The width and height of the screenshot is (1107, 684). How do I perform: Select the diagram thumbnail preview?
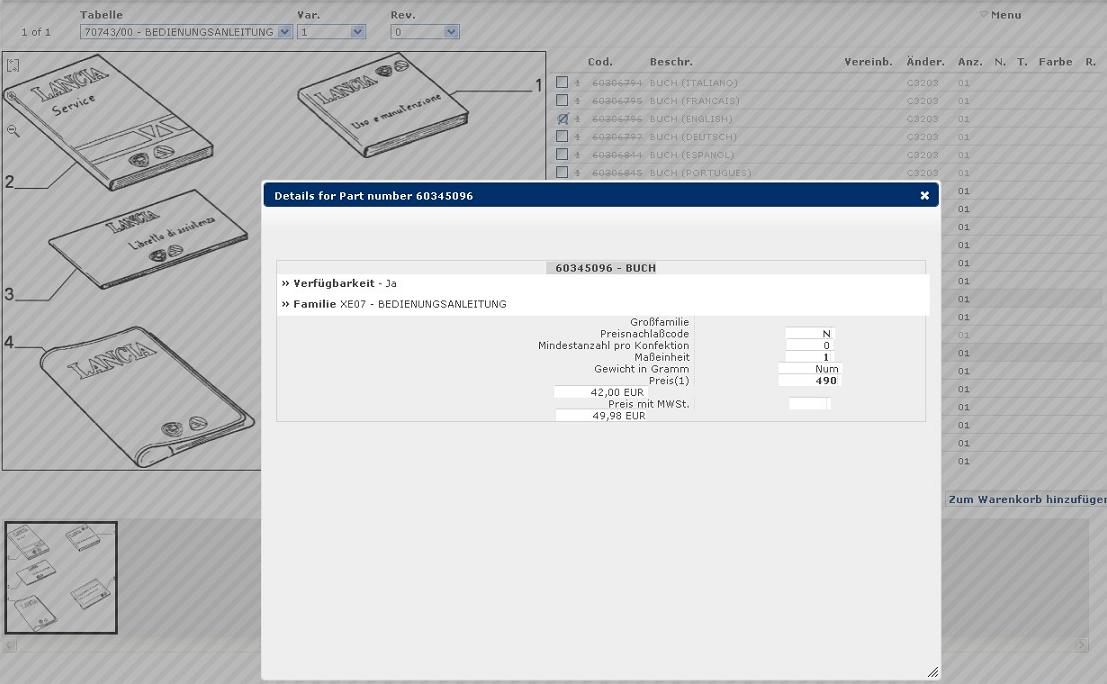pyautogui.click(x=61, y=578)
